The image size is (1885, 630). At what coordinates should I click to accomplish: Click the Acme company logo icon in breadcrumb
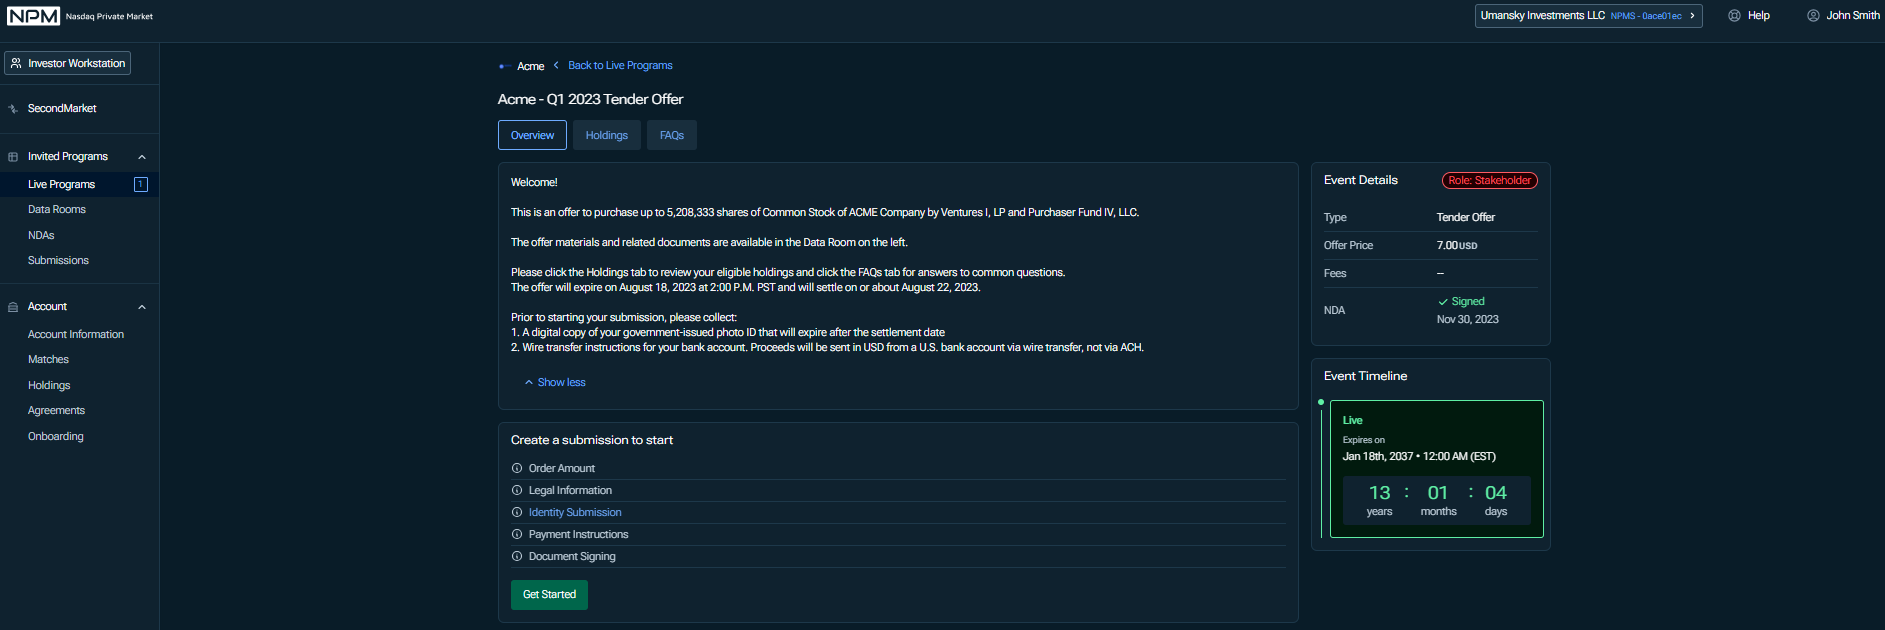tap(505, 66)
